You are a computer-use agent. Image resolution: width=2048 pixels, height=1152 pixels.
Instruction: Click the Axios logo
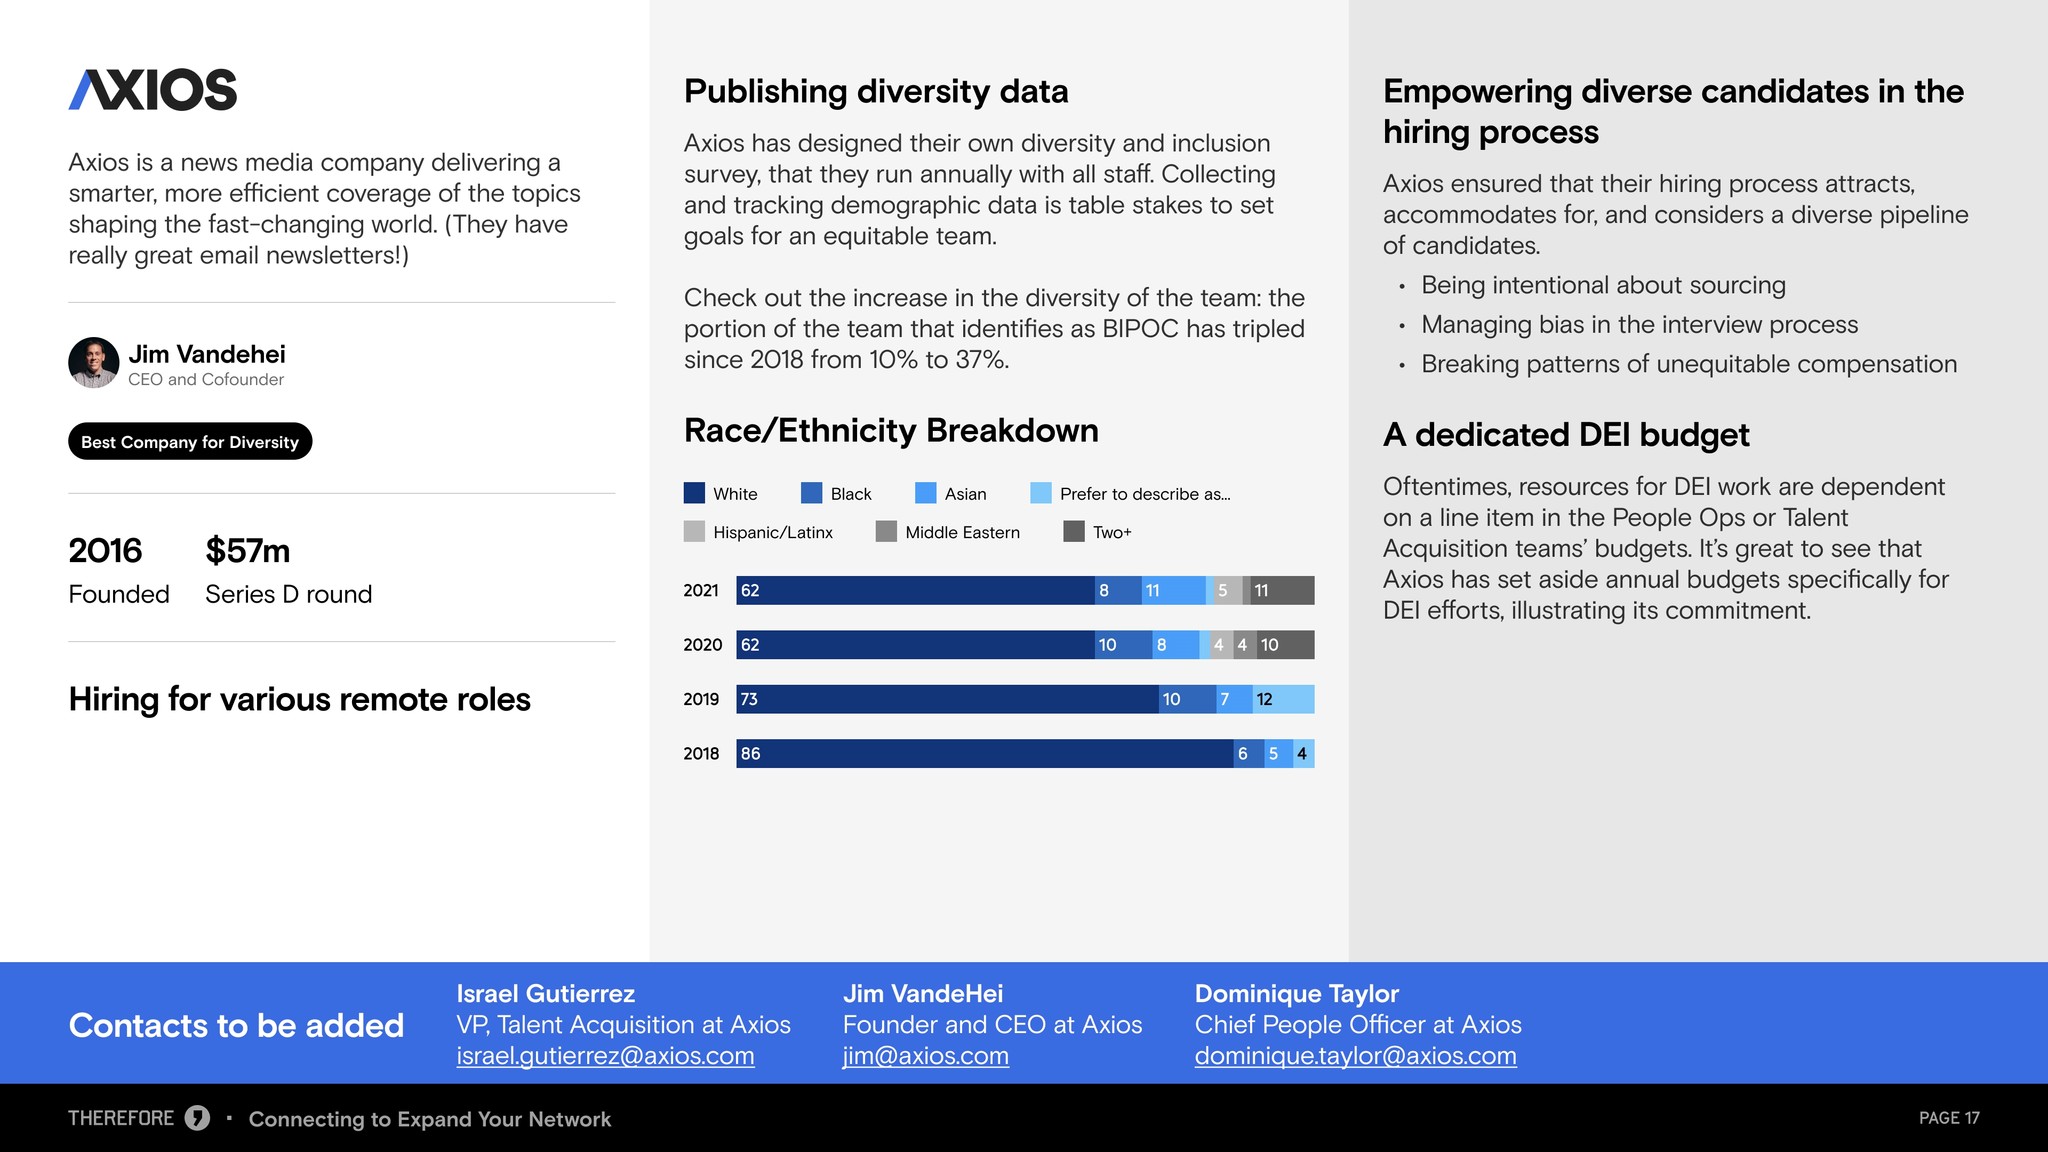click(x=152, y=90)
